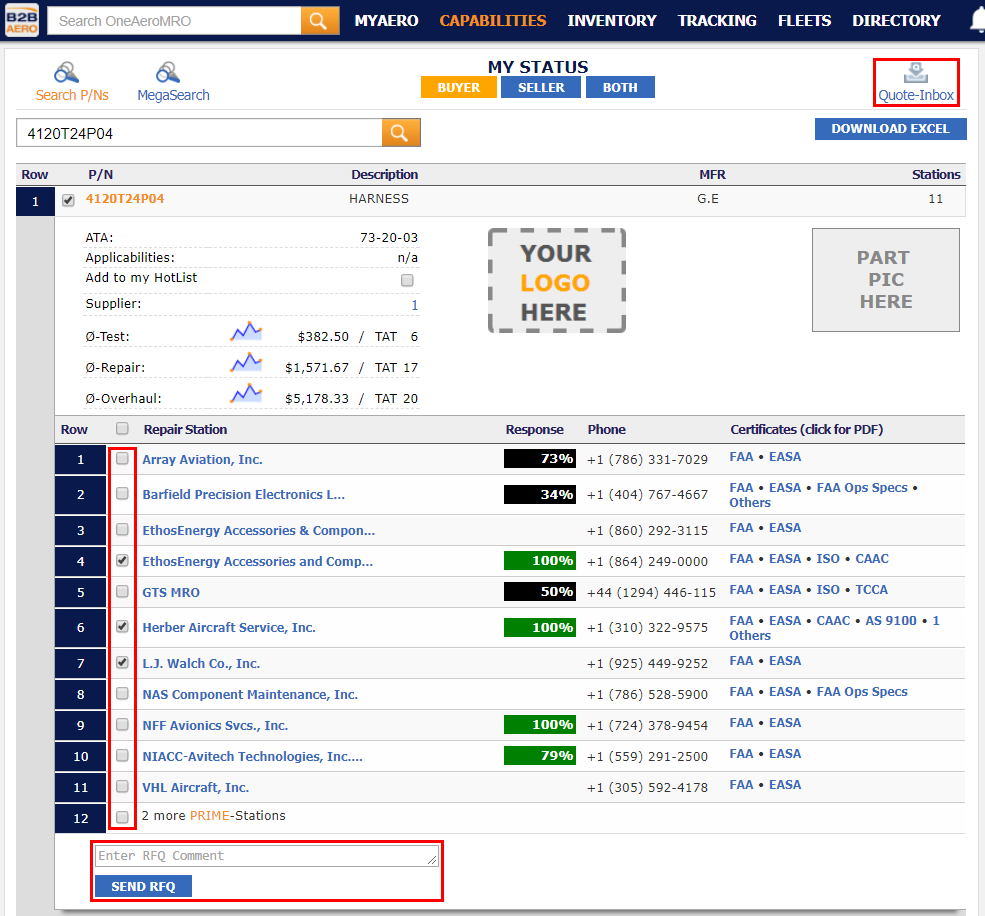Open the TCCA certificate for GTS MRO
The height and width of the screenshot is (916, 985).
click(x=871, y=590)
